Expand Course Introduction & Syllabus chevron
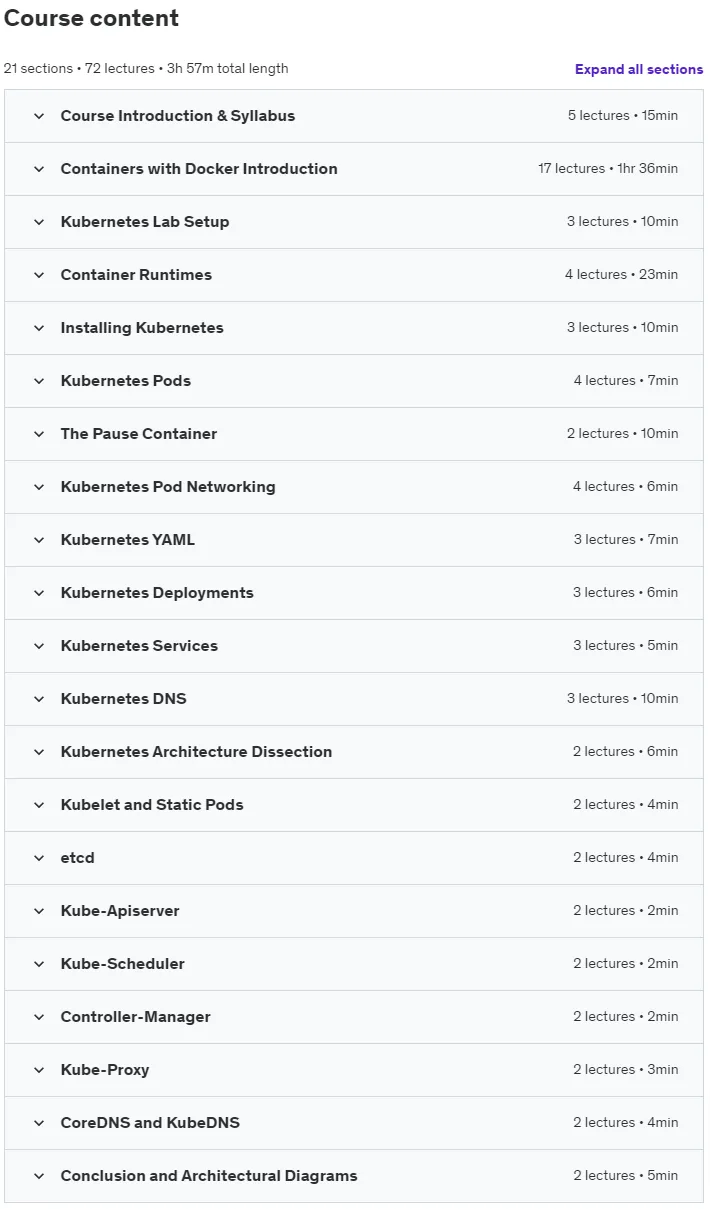The height and width of the screenshot is (1209, 710). [39, 116]
